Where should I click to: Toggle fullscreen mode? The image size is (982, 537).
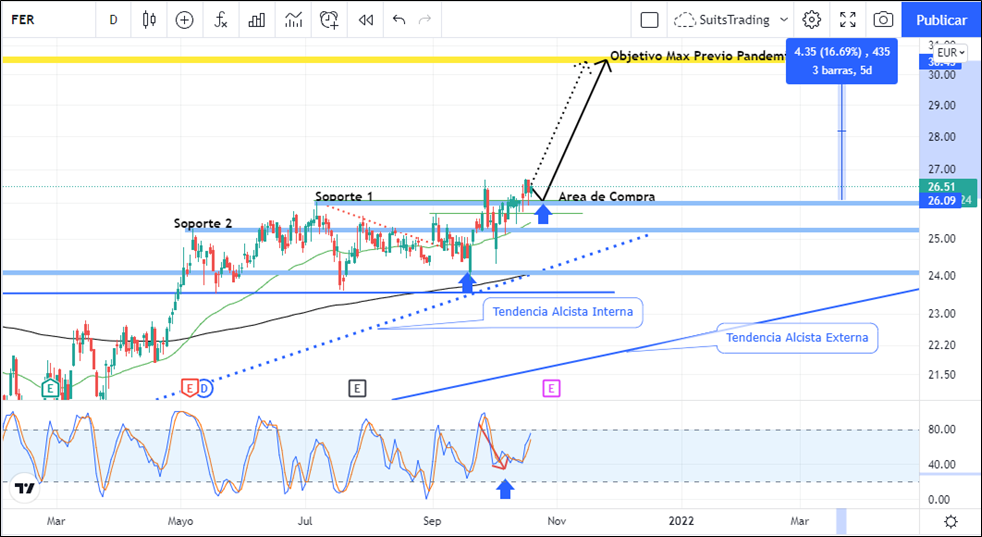(x=848, y=19)
